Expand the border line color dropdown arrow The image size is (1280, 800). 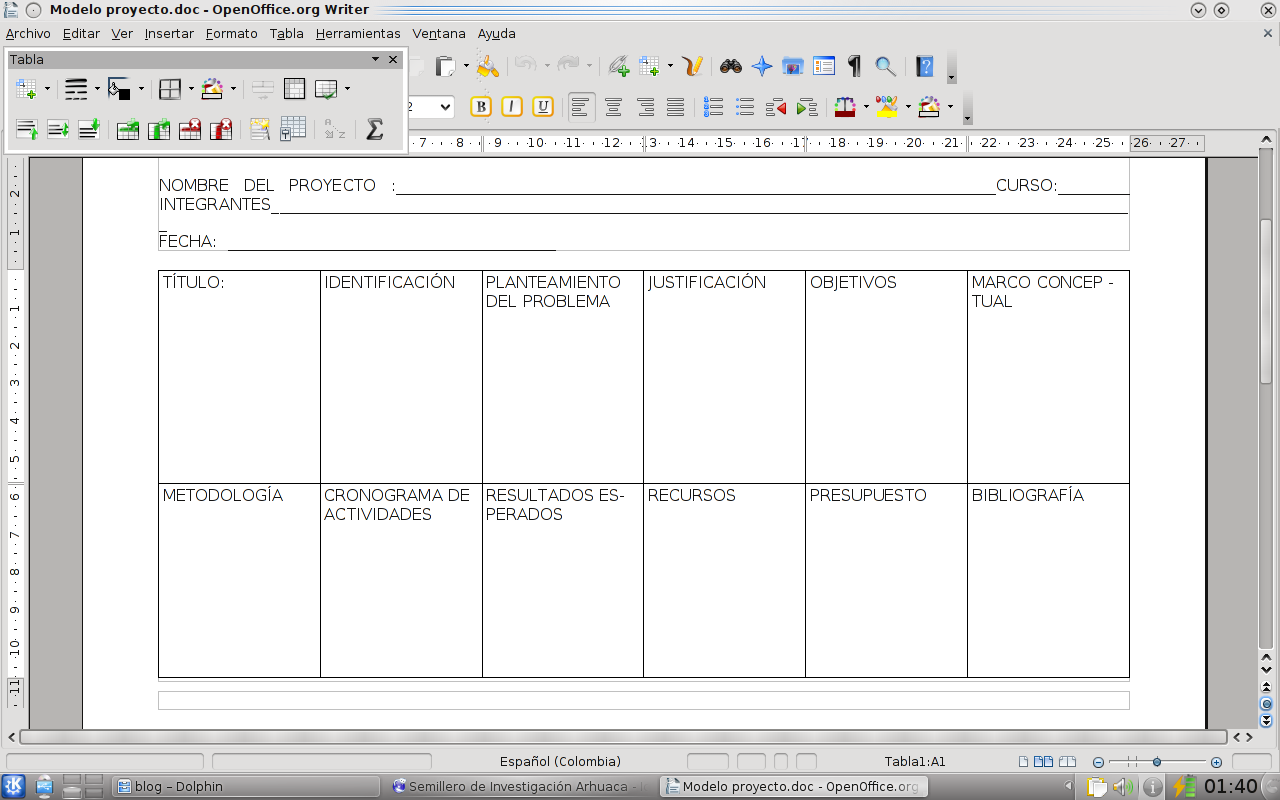pyautogui.click(x=141, y=89)
